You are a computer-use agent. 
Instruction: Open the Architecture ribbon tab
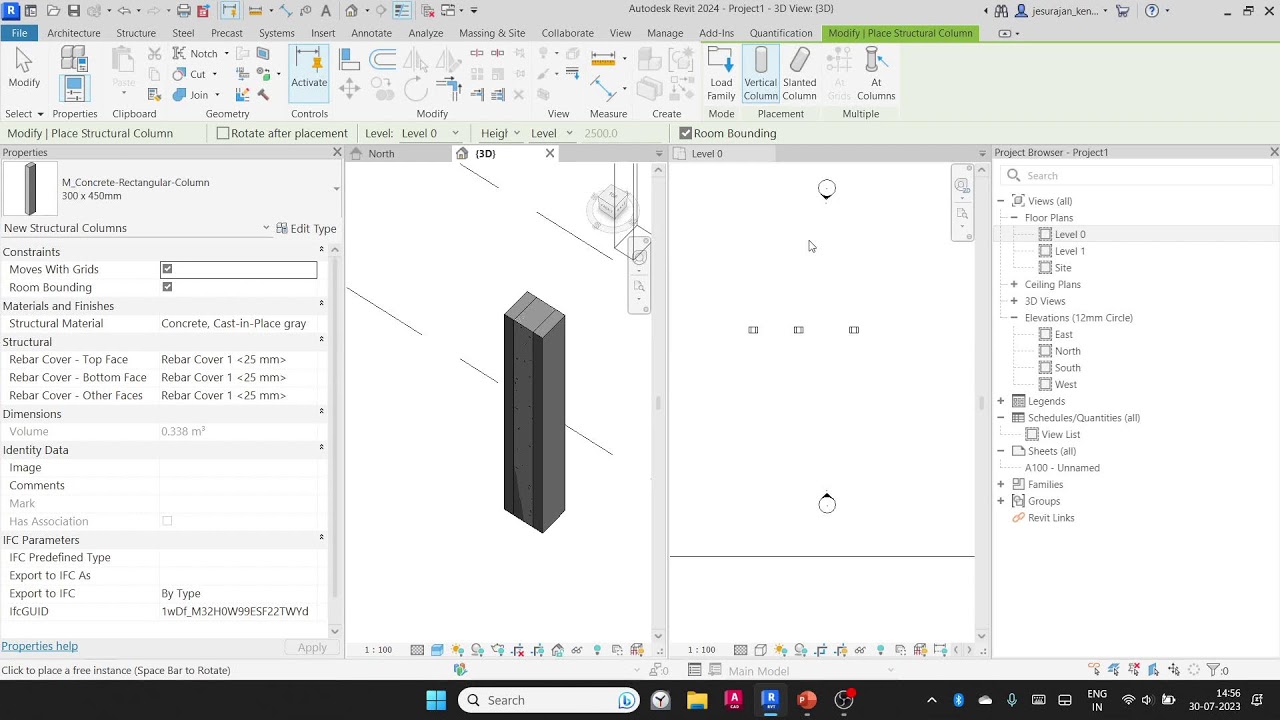[74, 33]
